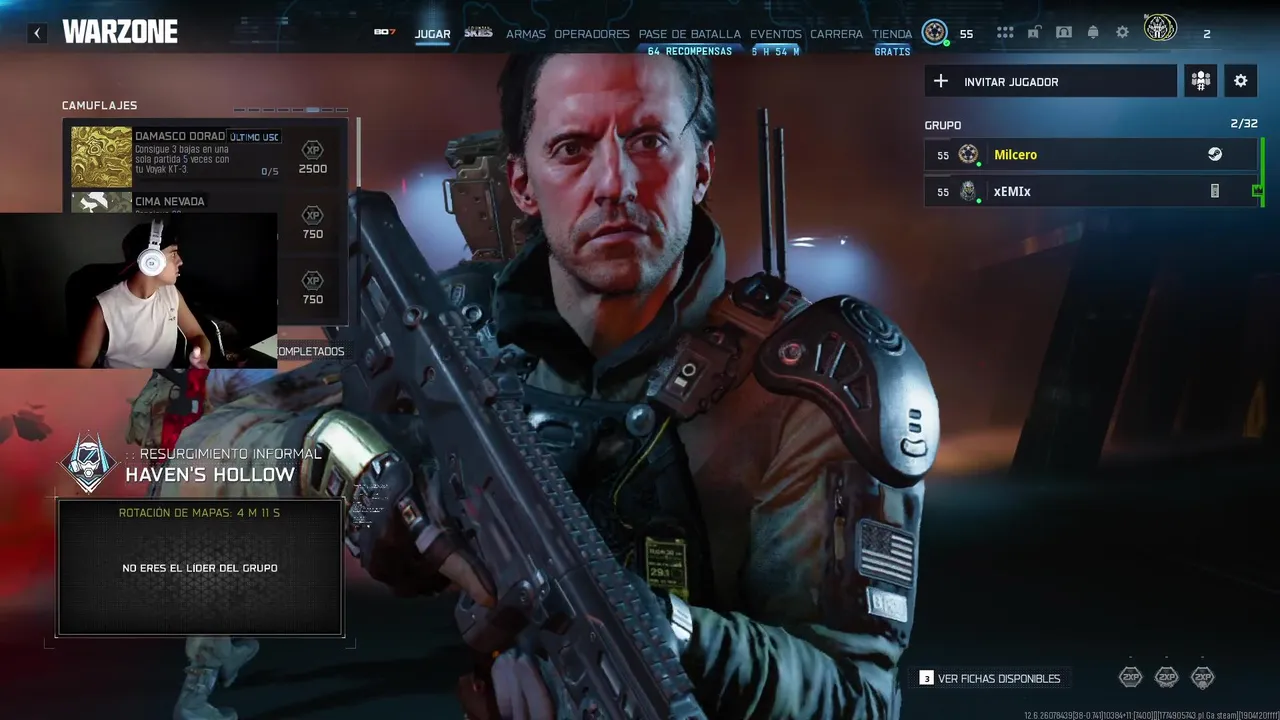The image size is (1280, 720).
Task: Click the 2500 XP reward icon
Action: pyautogui.click(x=312, y=150)
